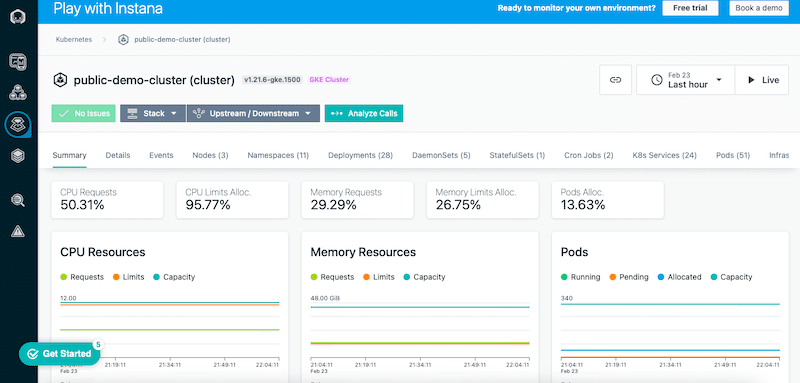Click the clock icon in time picker
800x383 pixels.
pos(657,80)
